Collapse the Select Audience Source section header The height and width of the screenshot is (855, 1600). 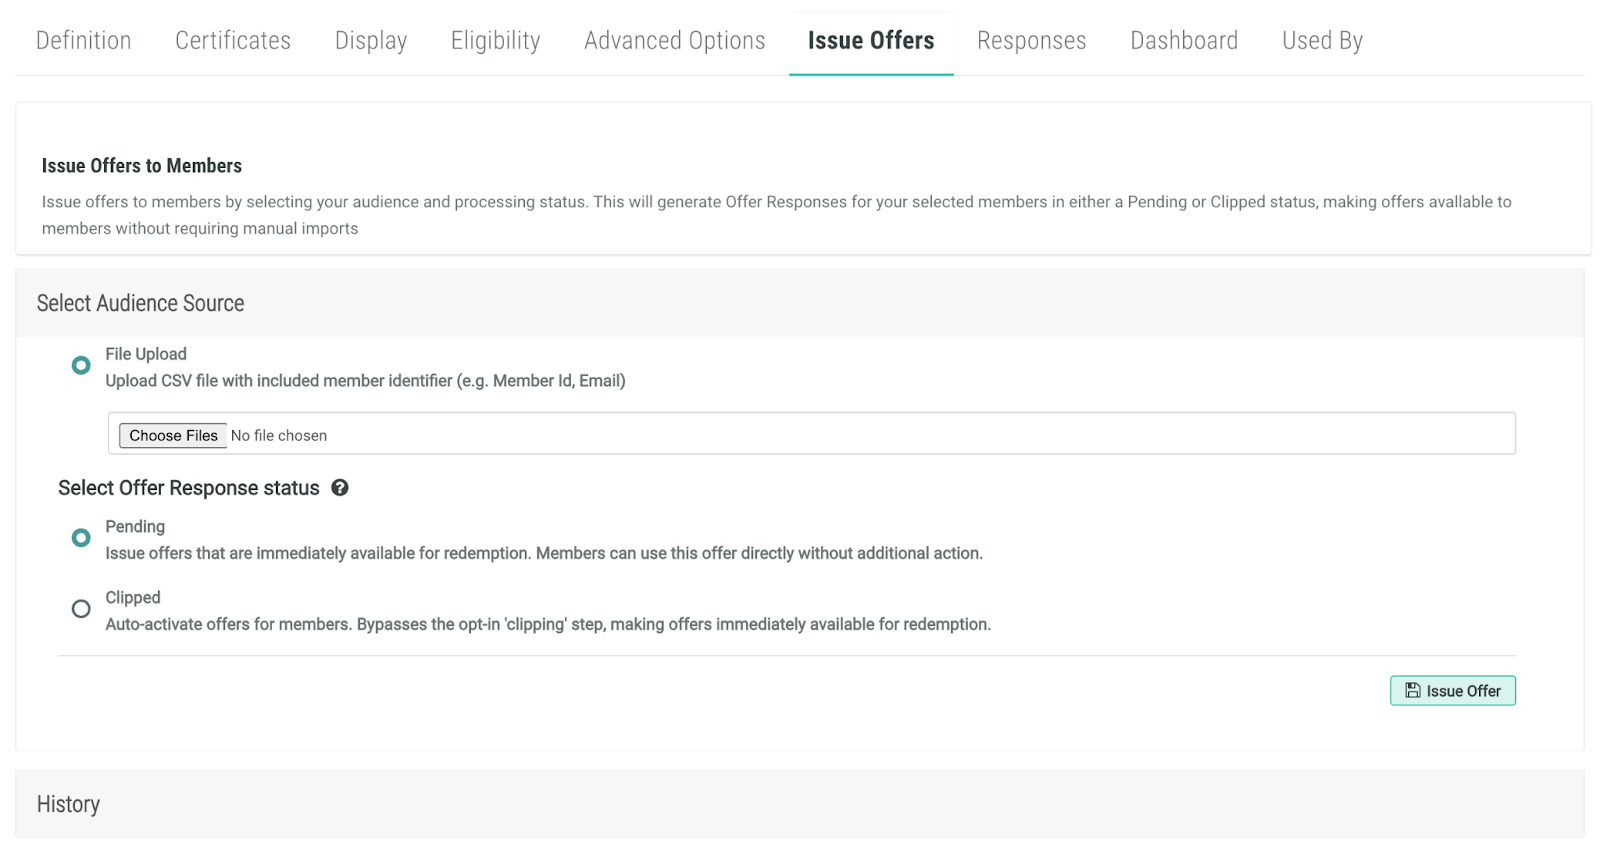(140, 303)
